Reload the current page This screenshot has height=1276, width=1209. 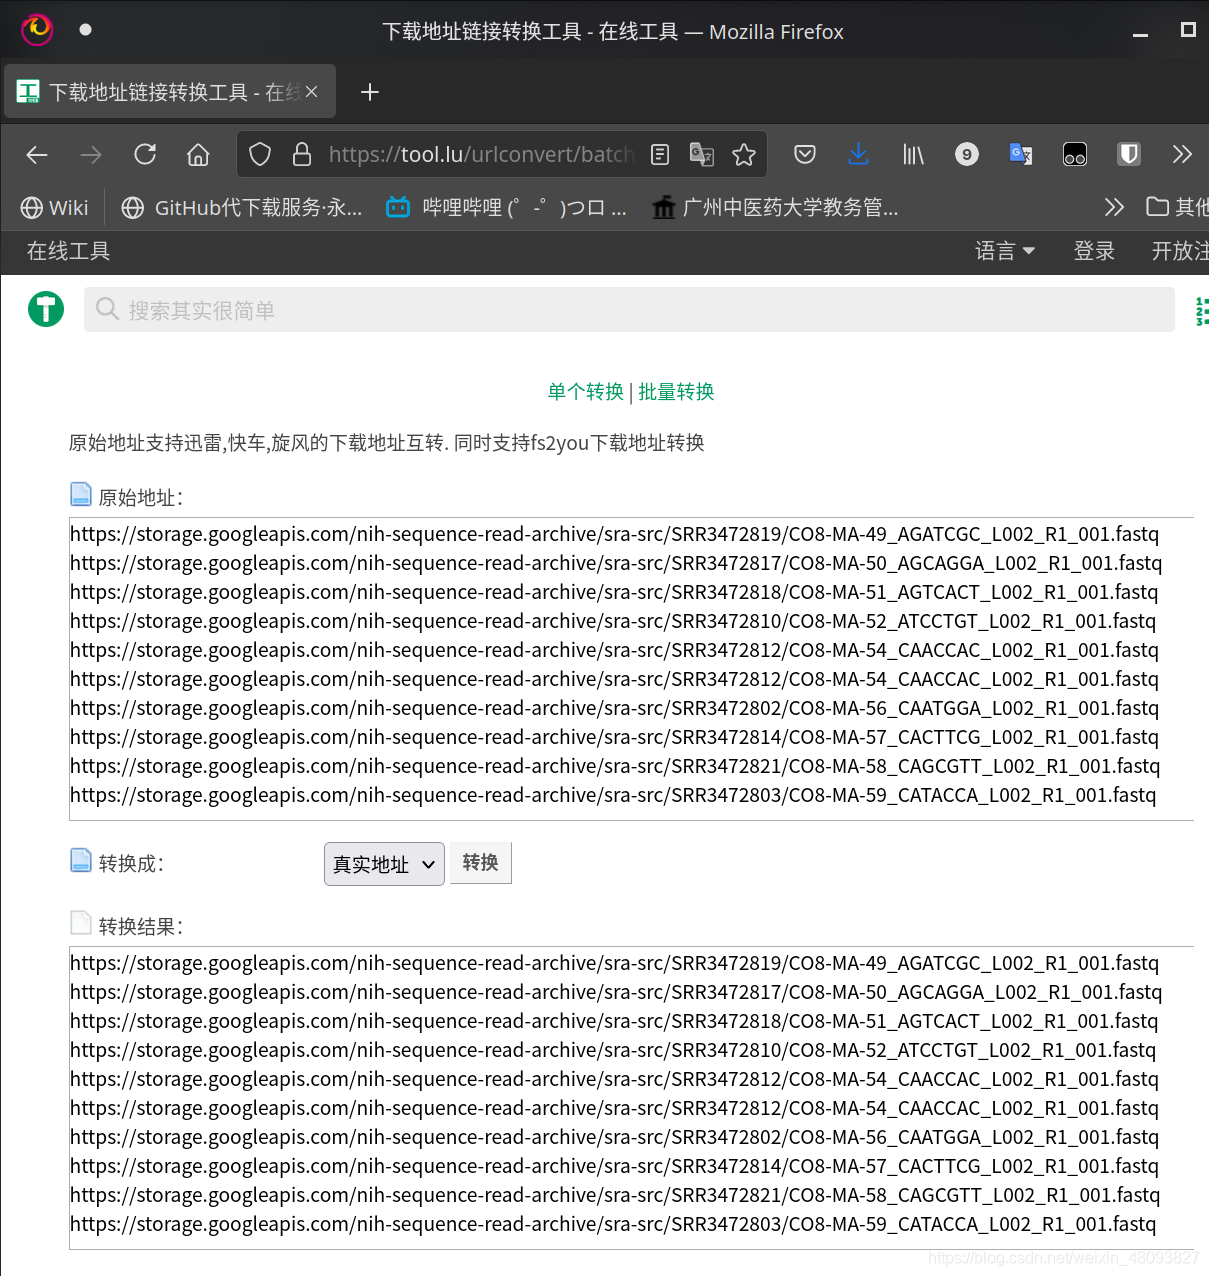tap(145, 154)
